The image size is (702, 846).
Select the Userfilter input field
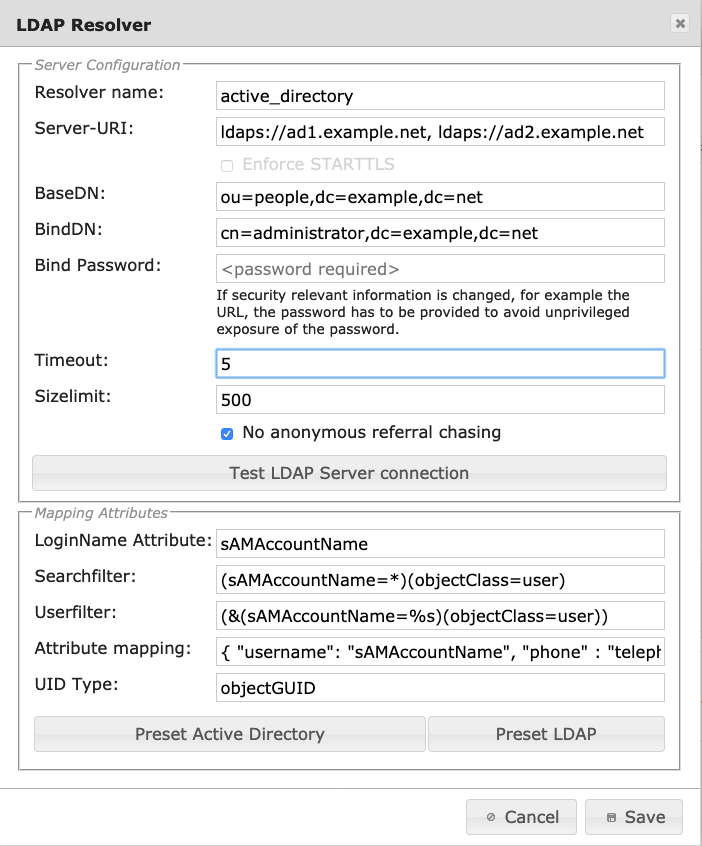tap(440, 615)
